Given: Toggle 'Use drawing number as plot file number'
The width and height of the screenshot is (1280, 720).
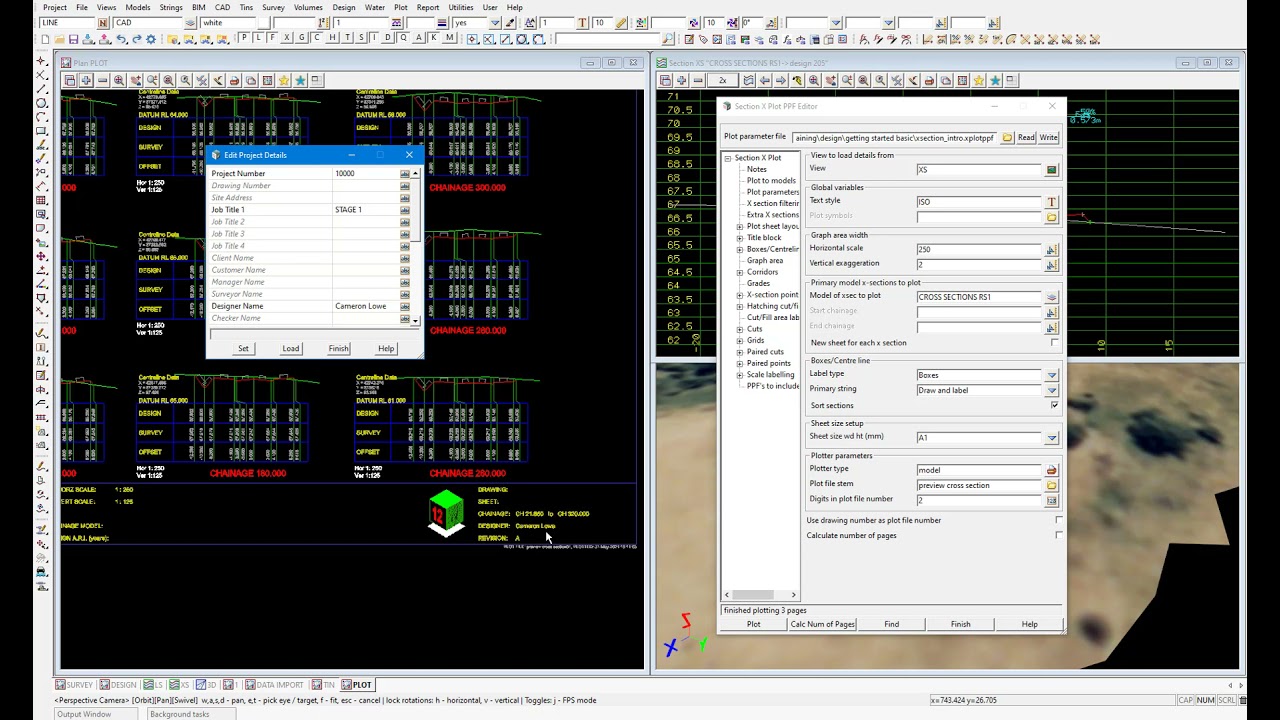Looking at the screenshot, I should [x=1059, y=520].
